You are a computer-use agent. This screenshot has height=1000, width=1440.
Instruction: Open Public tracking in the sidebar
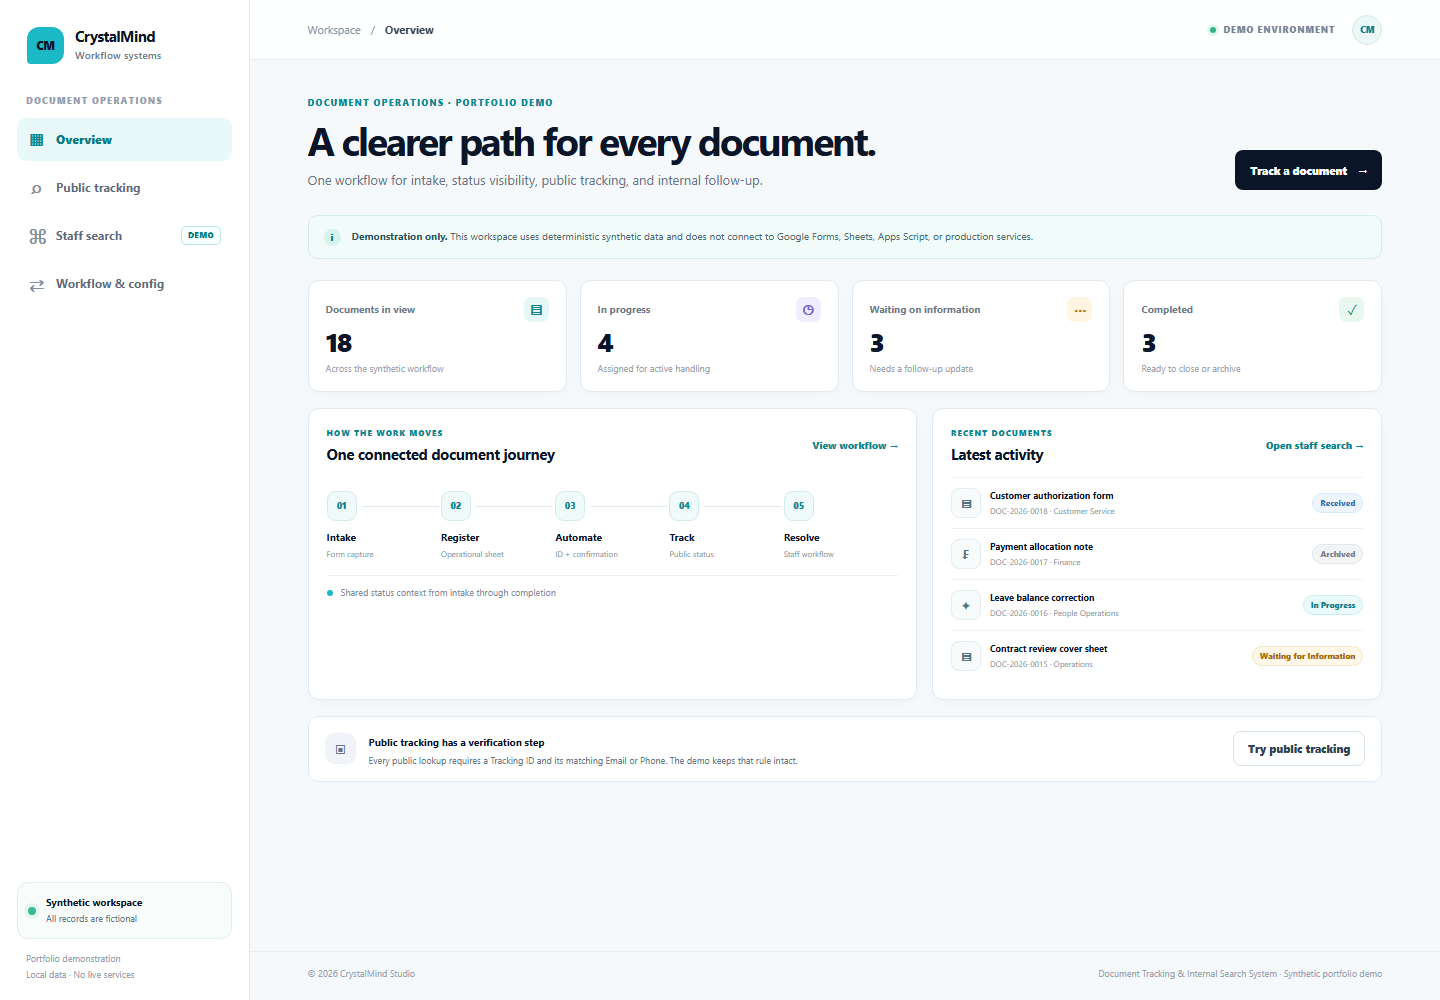[x=124, y=188]
